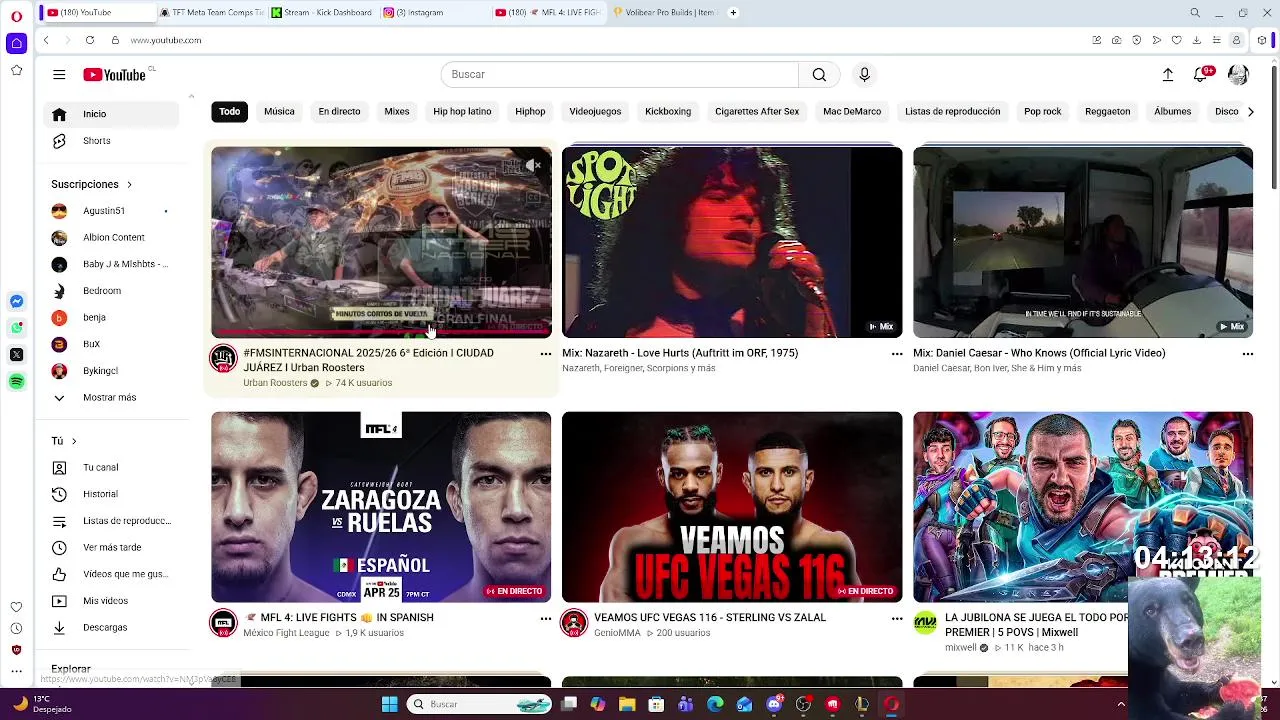Unmute the FMS video preview
Screen dimensions: 1280x720
533,165
